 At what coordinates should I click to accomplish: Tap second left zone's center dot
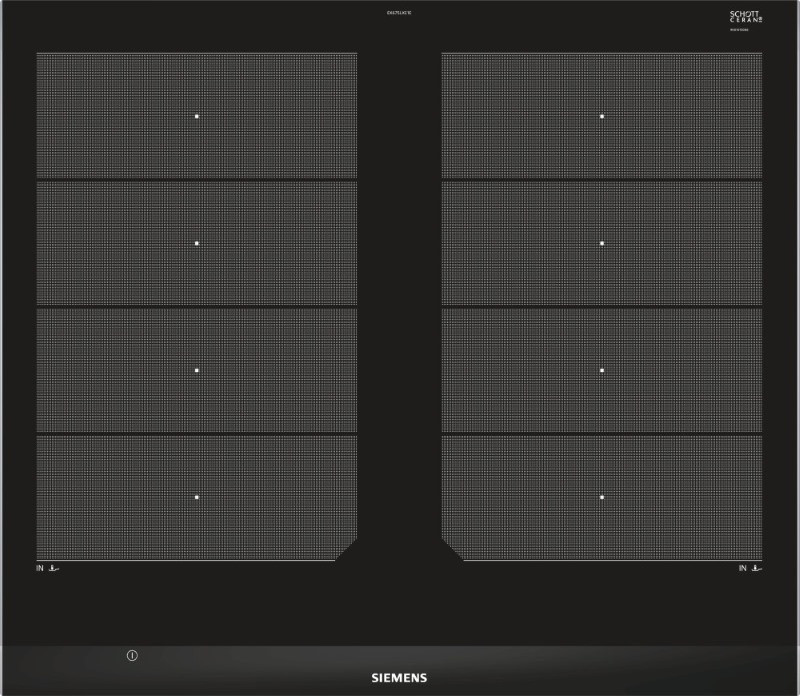pos(197,243)
